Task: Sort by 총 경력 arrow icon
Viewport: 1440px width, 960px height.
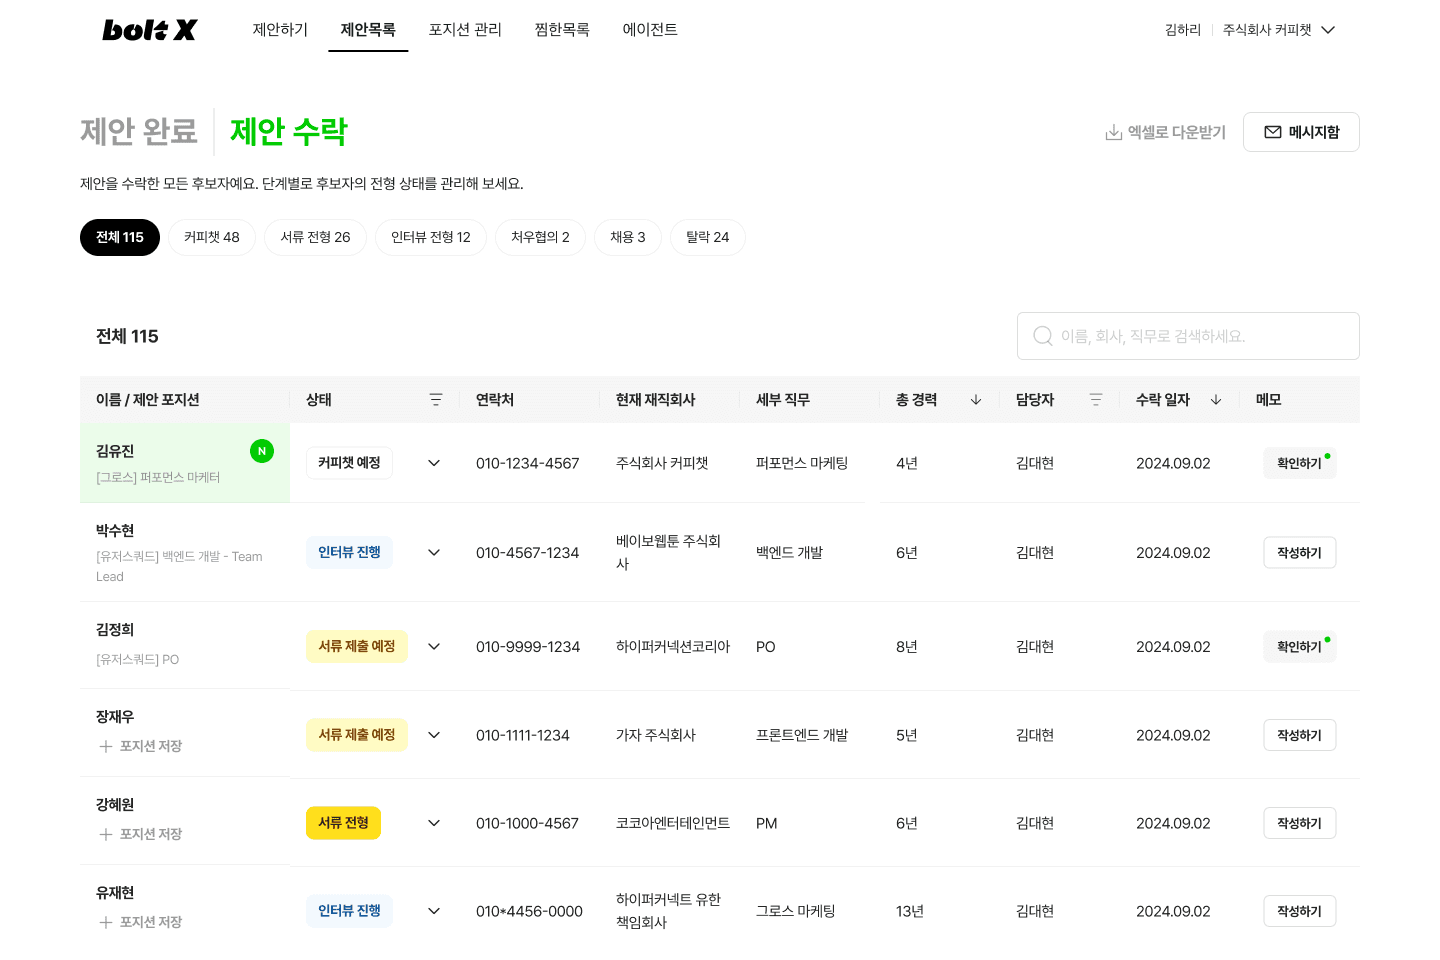Action: coord(976,400)
